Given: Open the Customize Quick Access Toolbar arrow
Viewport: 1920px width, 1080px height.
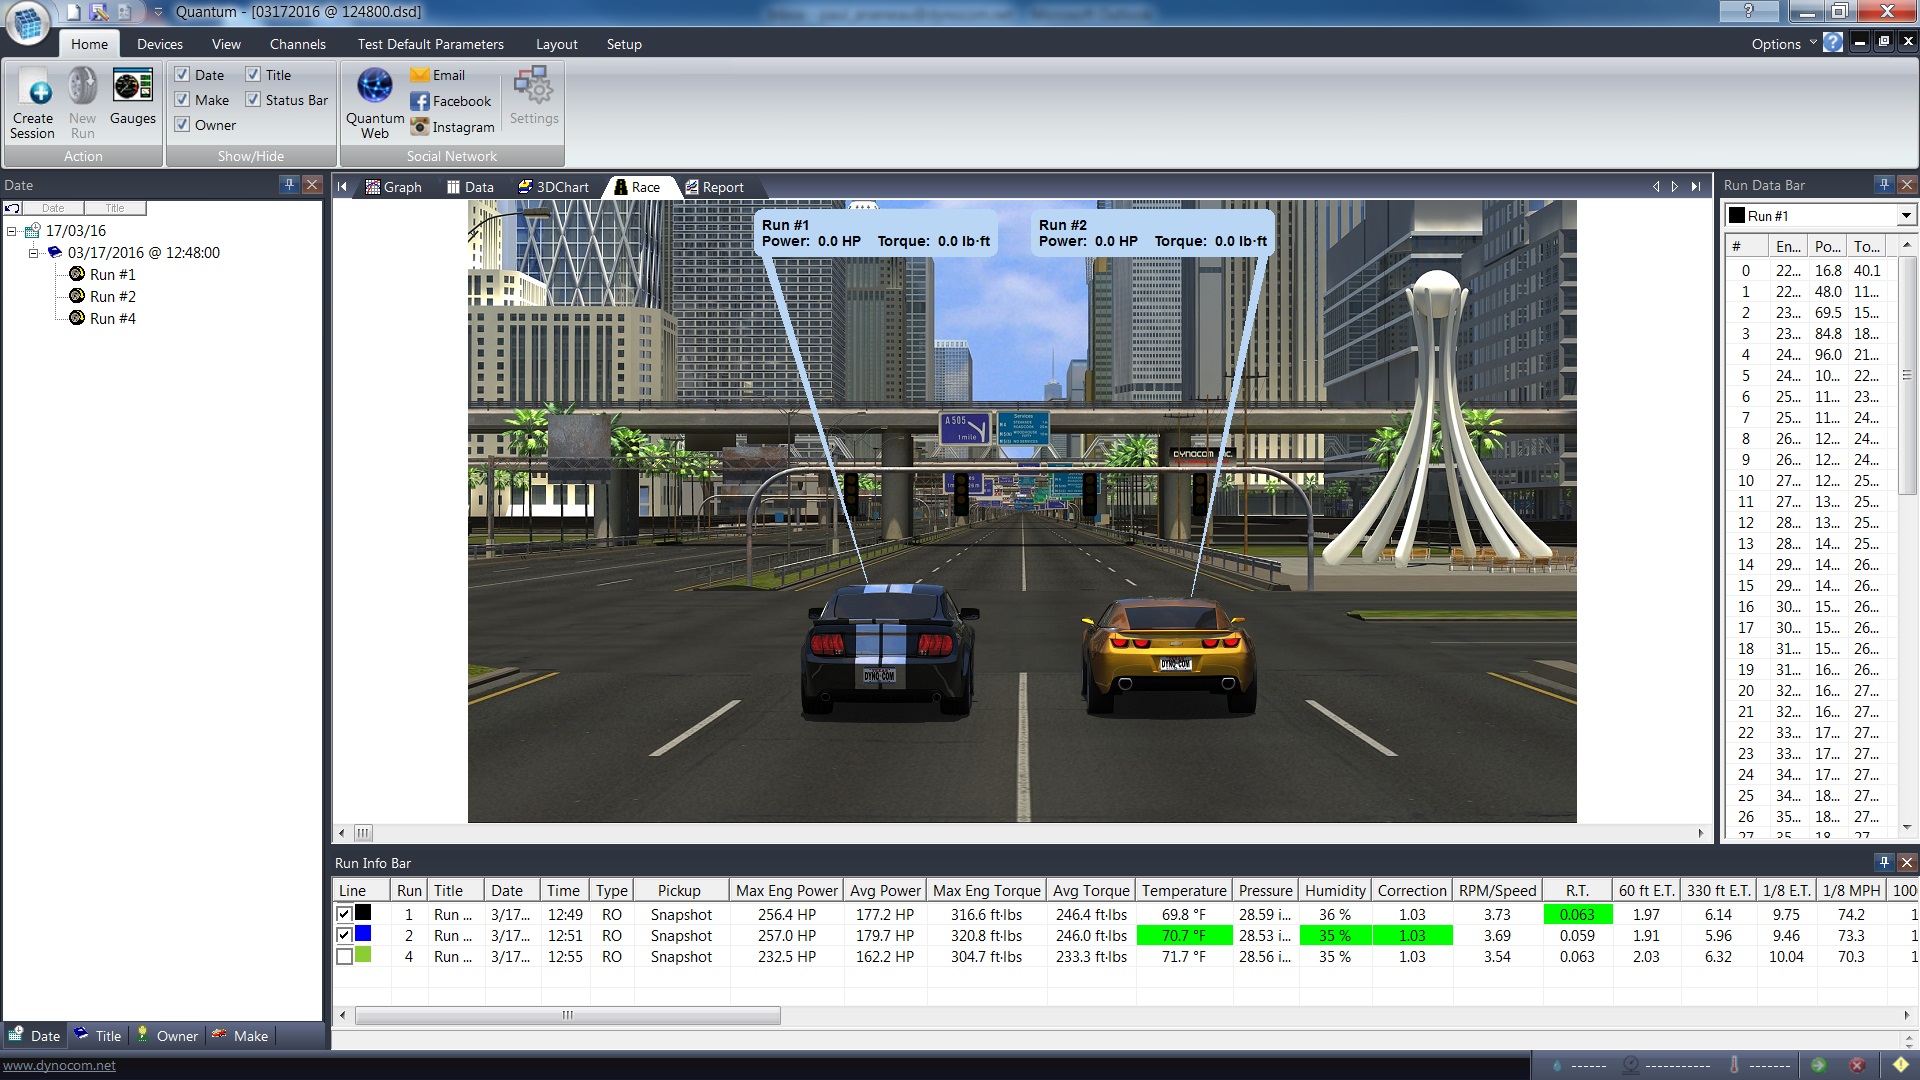Looking at the screenshot, I should (x=157, y=12).
